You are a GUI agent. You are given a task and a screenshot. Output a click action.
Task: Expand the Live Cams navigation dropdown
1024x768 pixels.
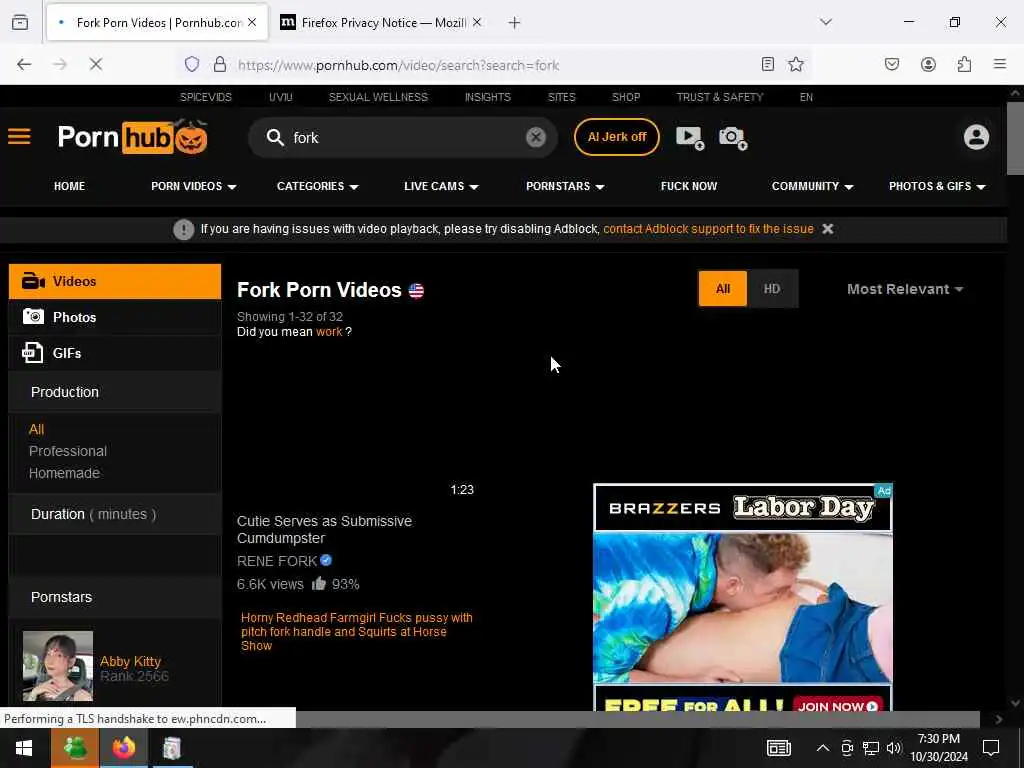(441, 186)
